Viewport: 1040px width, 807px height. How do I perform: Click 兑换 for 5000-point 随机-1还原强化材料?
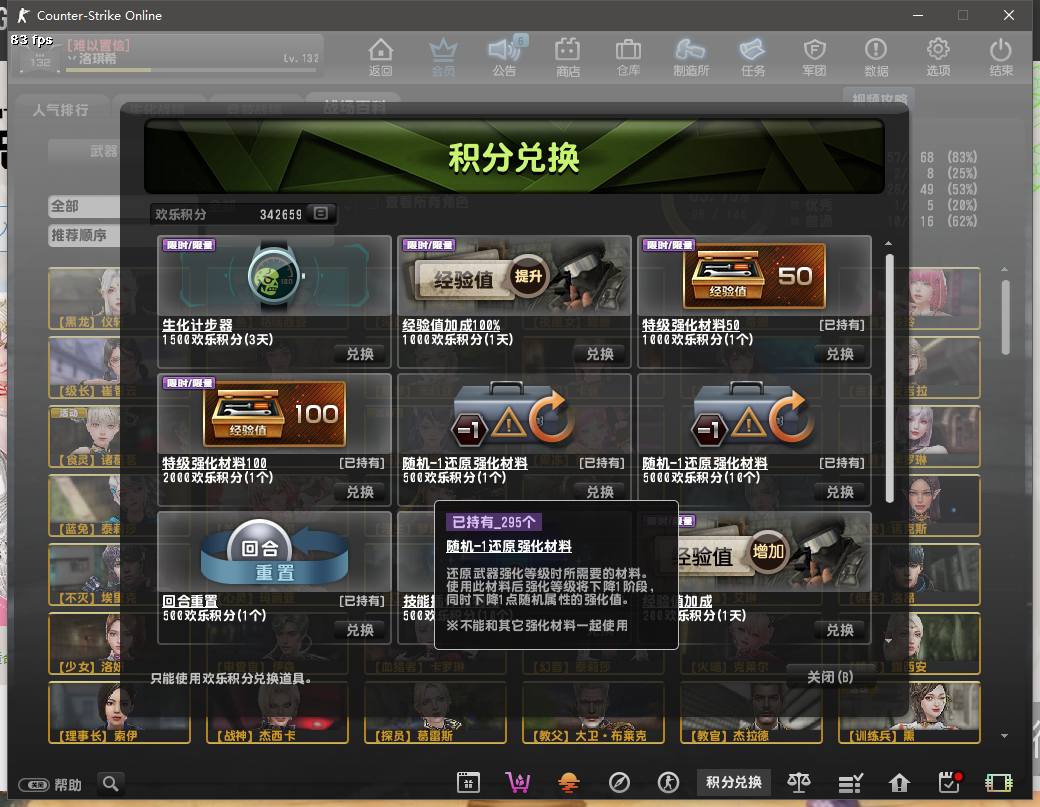(840, 492)
